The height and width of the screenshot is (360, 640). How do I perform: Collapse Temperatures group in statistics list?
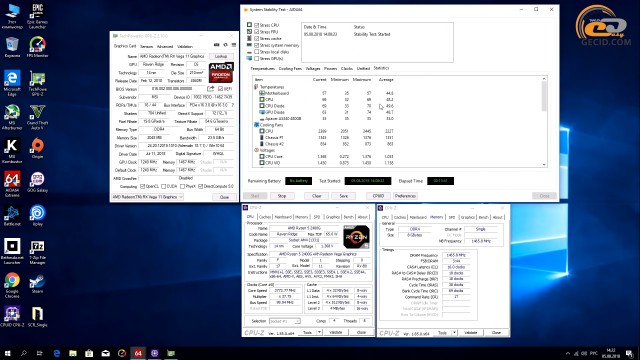point(256,87)
